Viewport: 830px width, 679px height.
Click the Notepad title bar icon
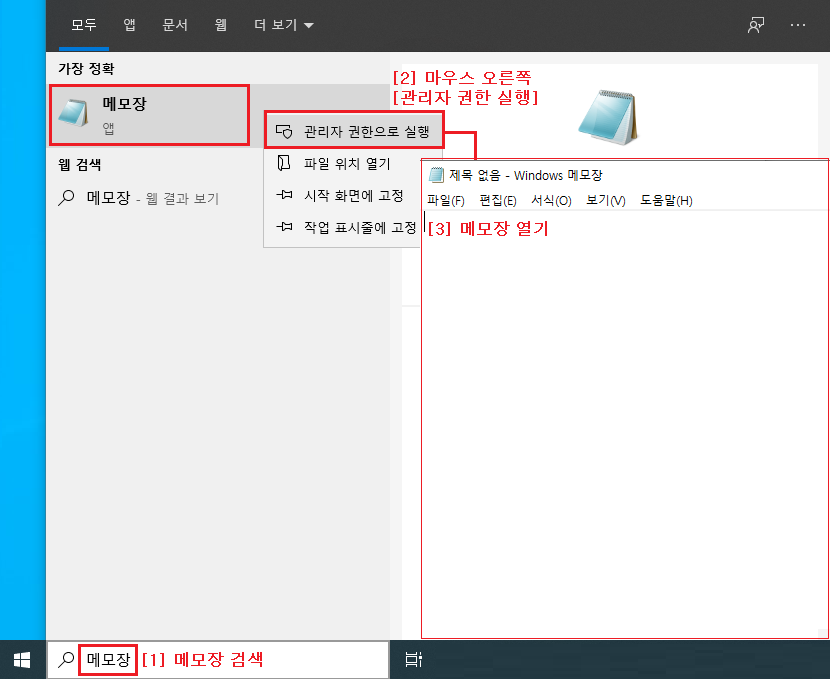(x=436, y=175)
